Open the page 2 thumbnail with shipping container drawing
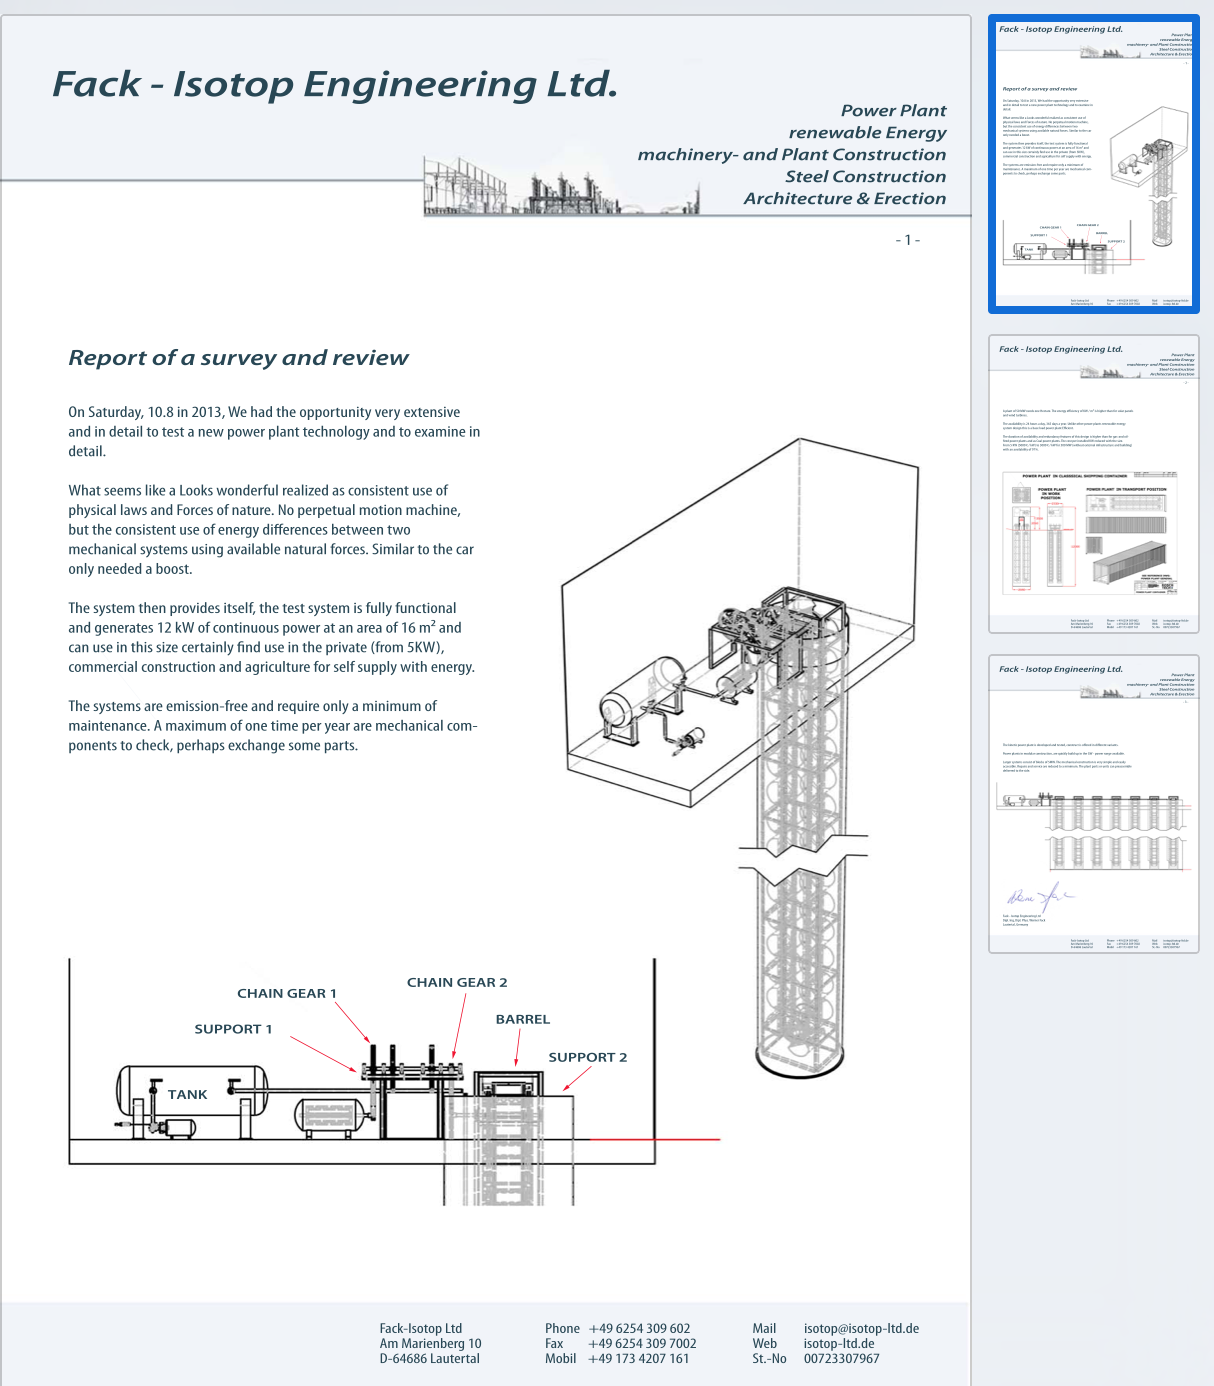 [1094, 484]
